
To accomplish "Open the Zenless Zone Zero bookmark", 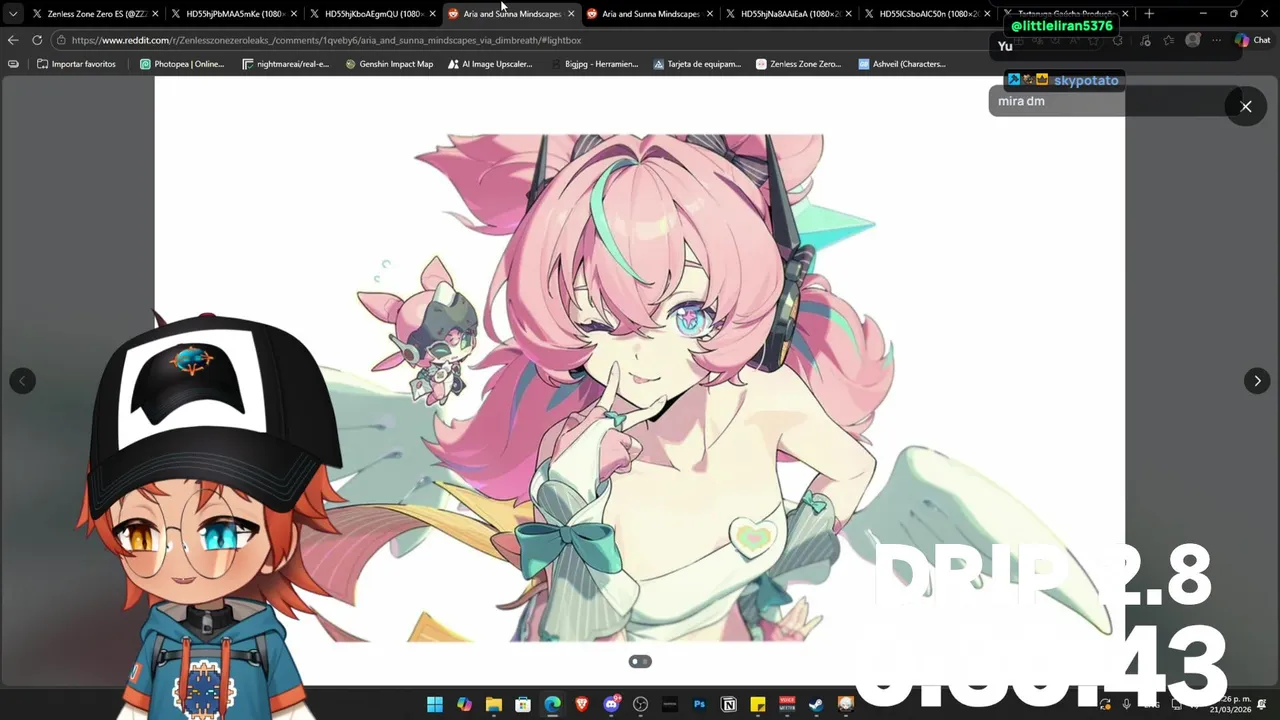I will click(x=799, y=64).
